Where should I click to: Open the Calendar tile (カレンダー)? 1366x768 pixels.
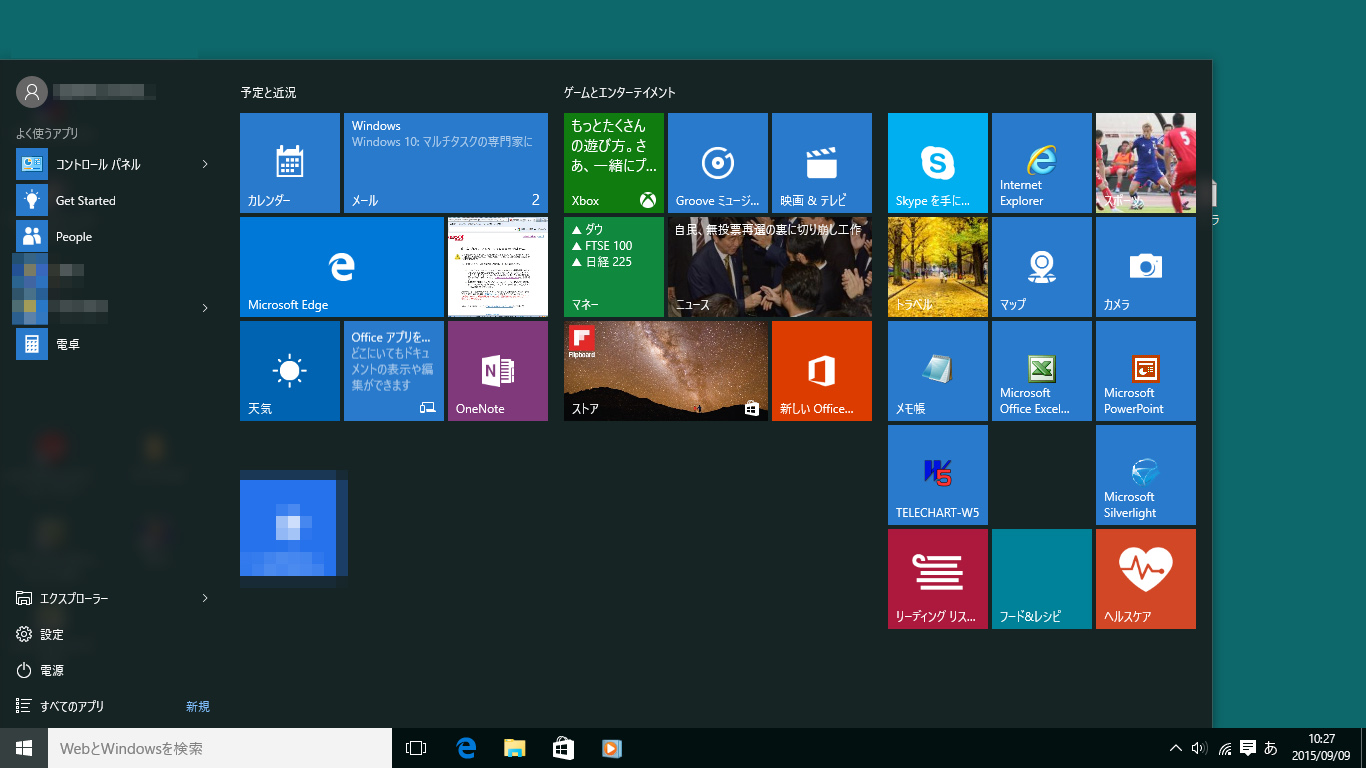(290, 163)
